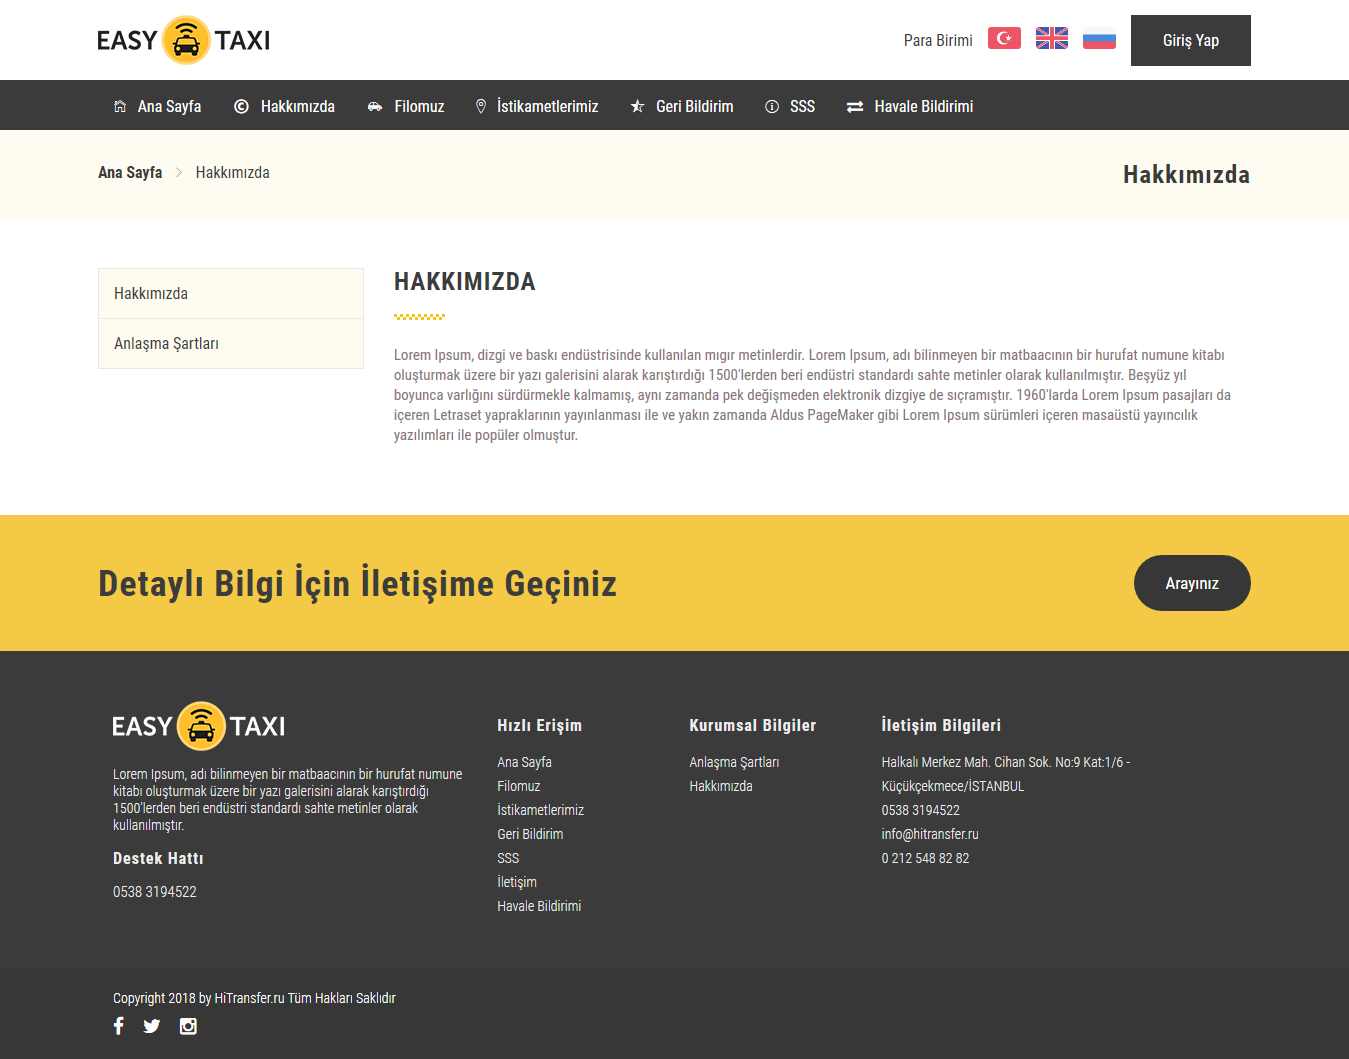Viewport: 1349px width, 1059px height.
Task: Click Ana Sayfa in the breadcrumb
Action: pos(130,172)
